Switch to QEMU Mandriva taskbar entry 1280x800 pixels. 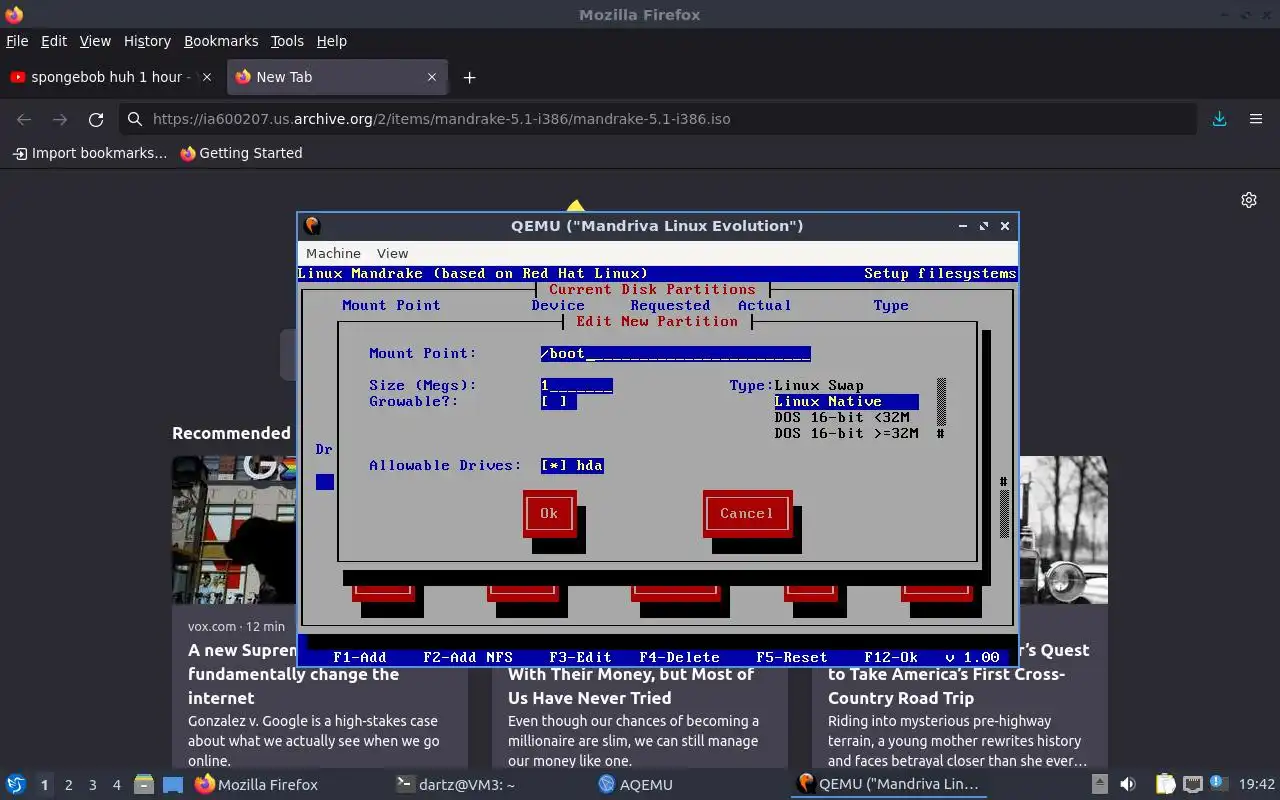click(x=889, y=785)
